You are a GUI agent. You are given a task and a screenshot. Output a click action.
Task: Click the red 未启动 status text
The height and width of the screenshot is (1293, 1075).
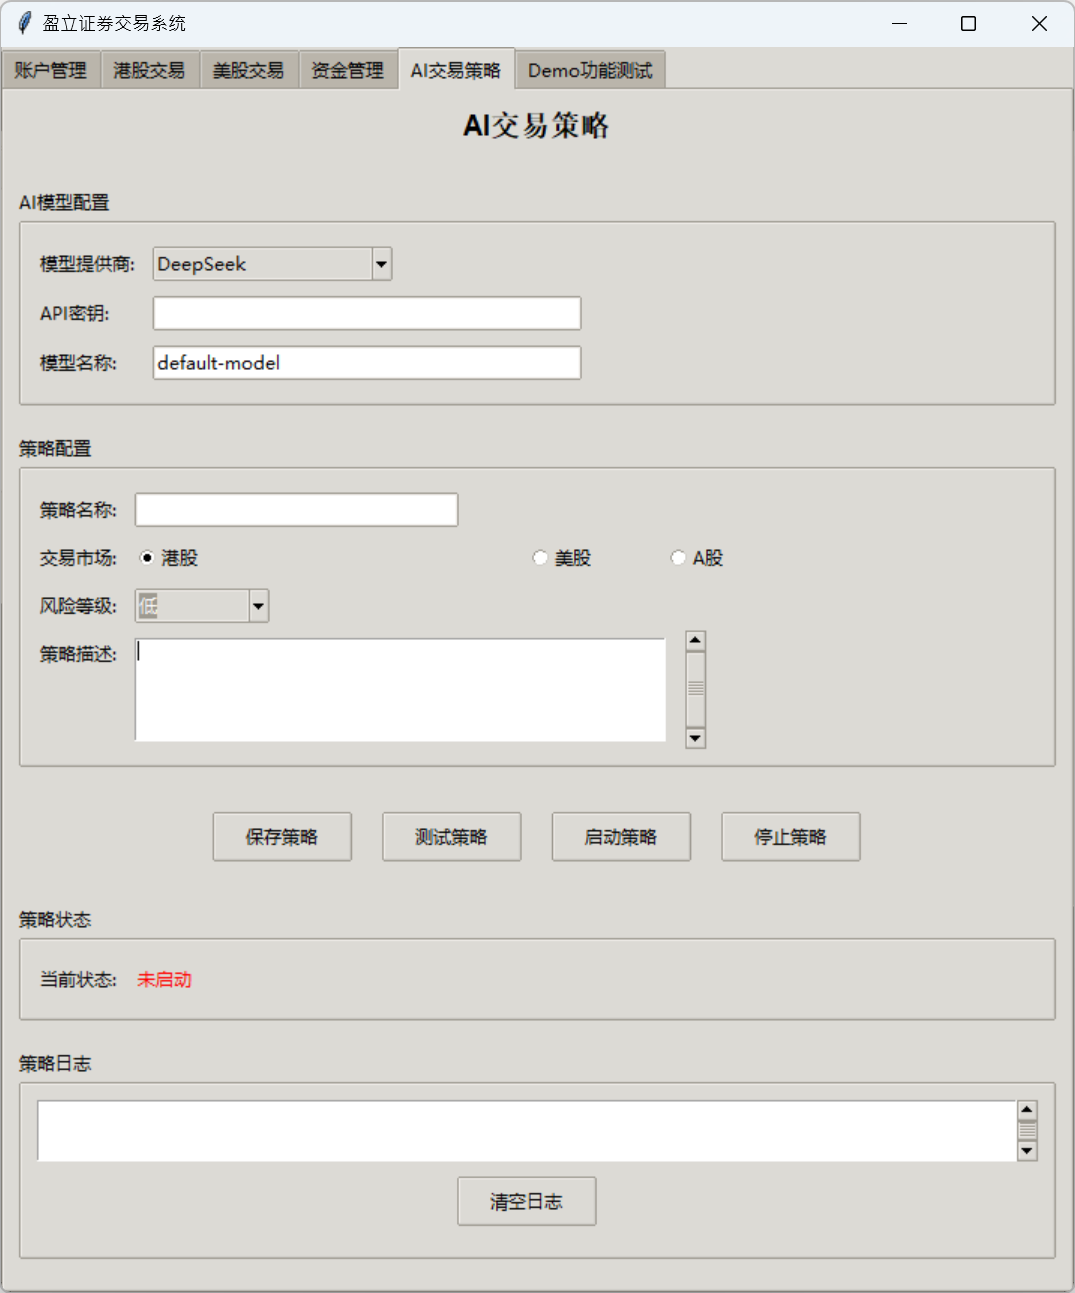(x=164, y=980)
